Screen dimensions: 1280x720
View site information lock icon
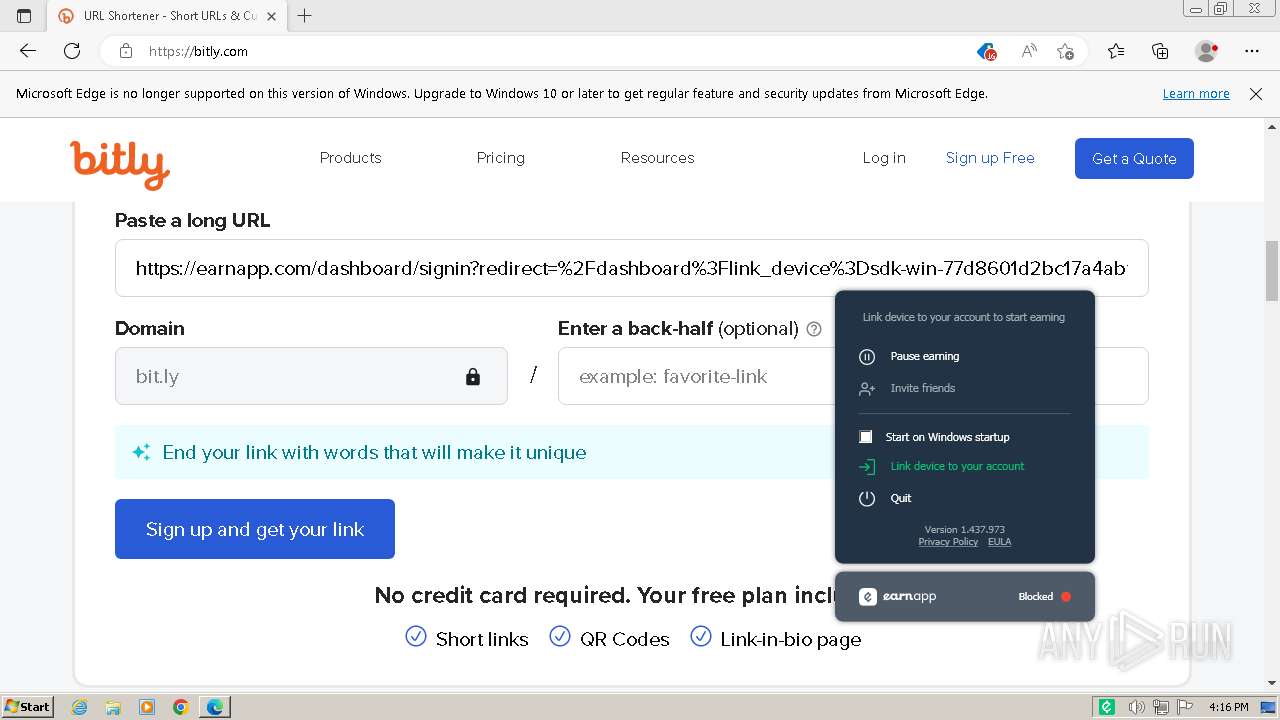click(125, 51)
